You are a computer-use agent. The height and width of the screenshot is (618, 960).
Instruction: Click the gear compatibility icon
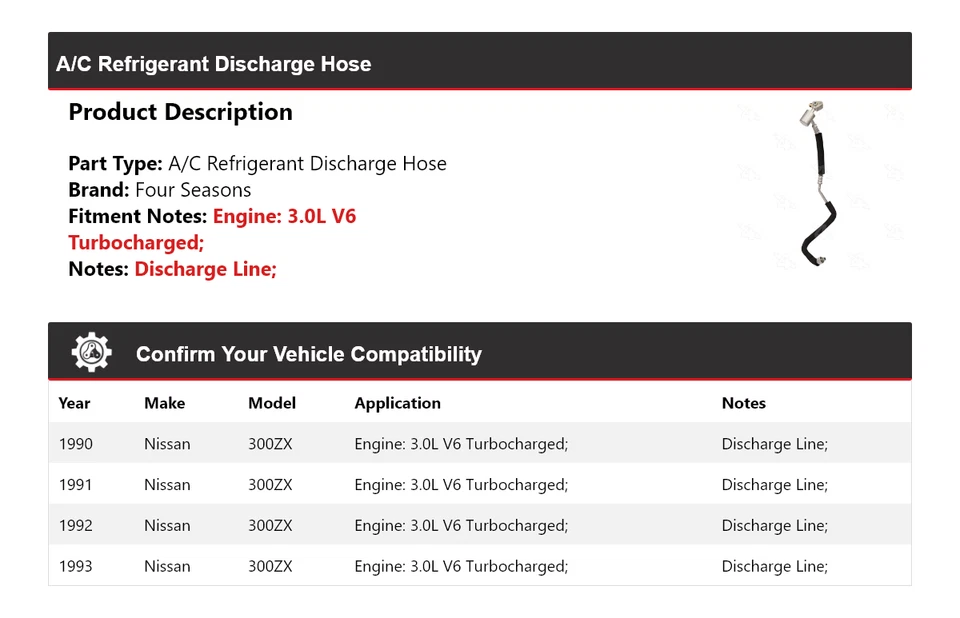(x=91, y=353)
